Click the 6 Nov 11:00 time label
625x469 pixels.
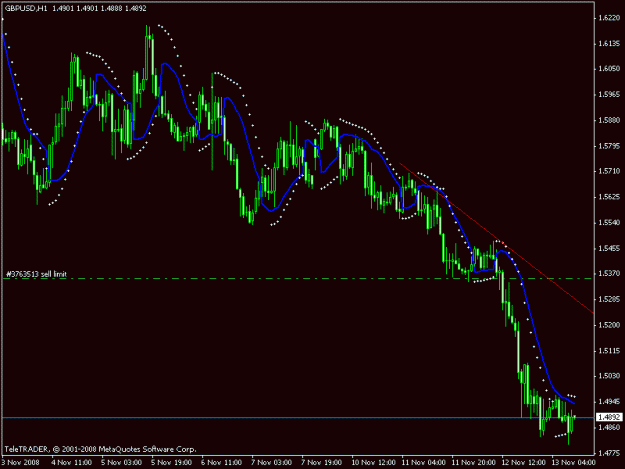click(222, 462)
